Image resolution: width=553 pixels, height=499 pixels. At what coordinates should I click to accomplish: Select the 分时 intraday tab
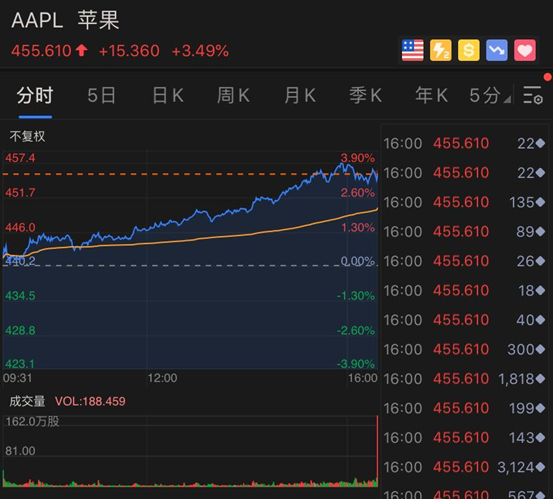pos(35,95)
